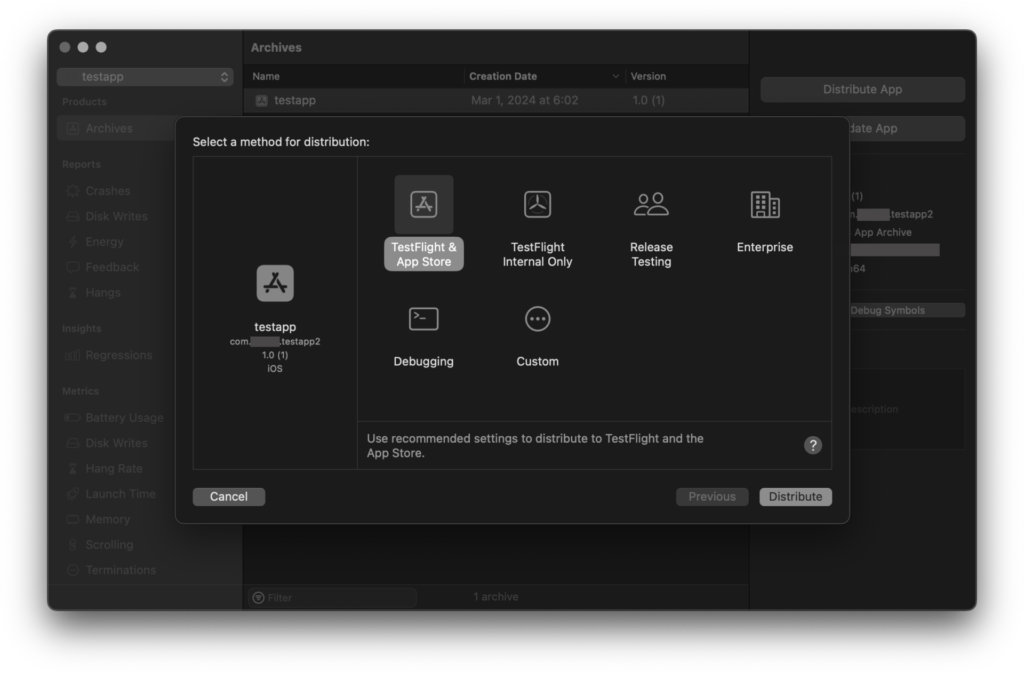Click the Distribute App button
Image resolution: width=1024 pixels, height=673 pixels.
tap(862, 89)
